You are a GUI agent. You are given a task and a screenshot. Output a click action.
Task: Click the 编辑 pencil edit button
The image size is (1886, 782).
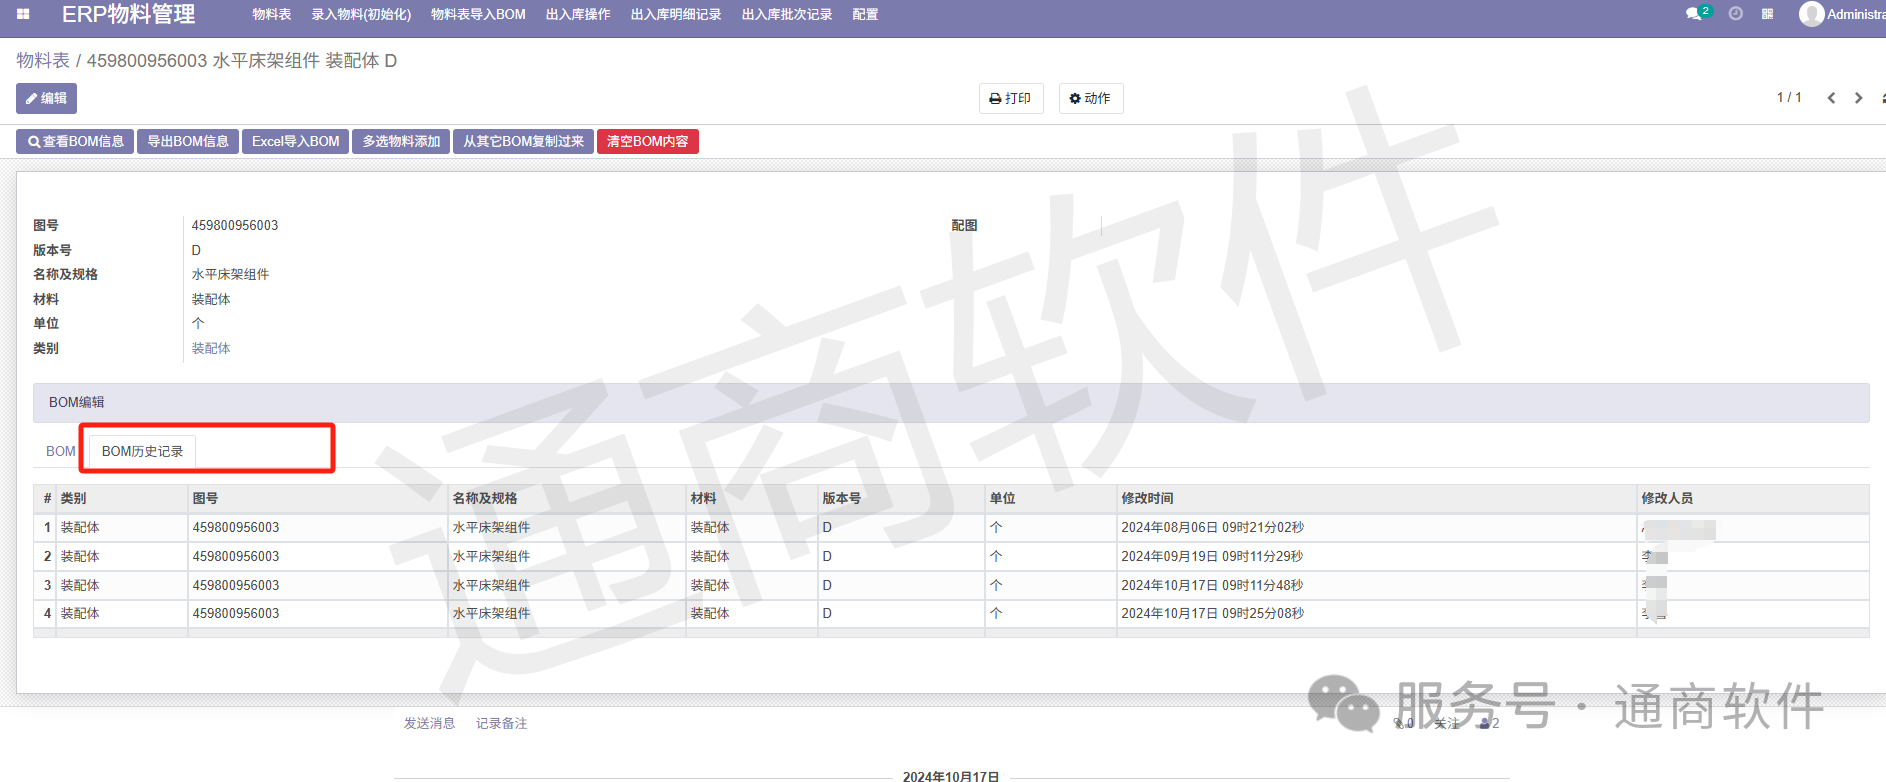(46, 98)
